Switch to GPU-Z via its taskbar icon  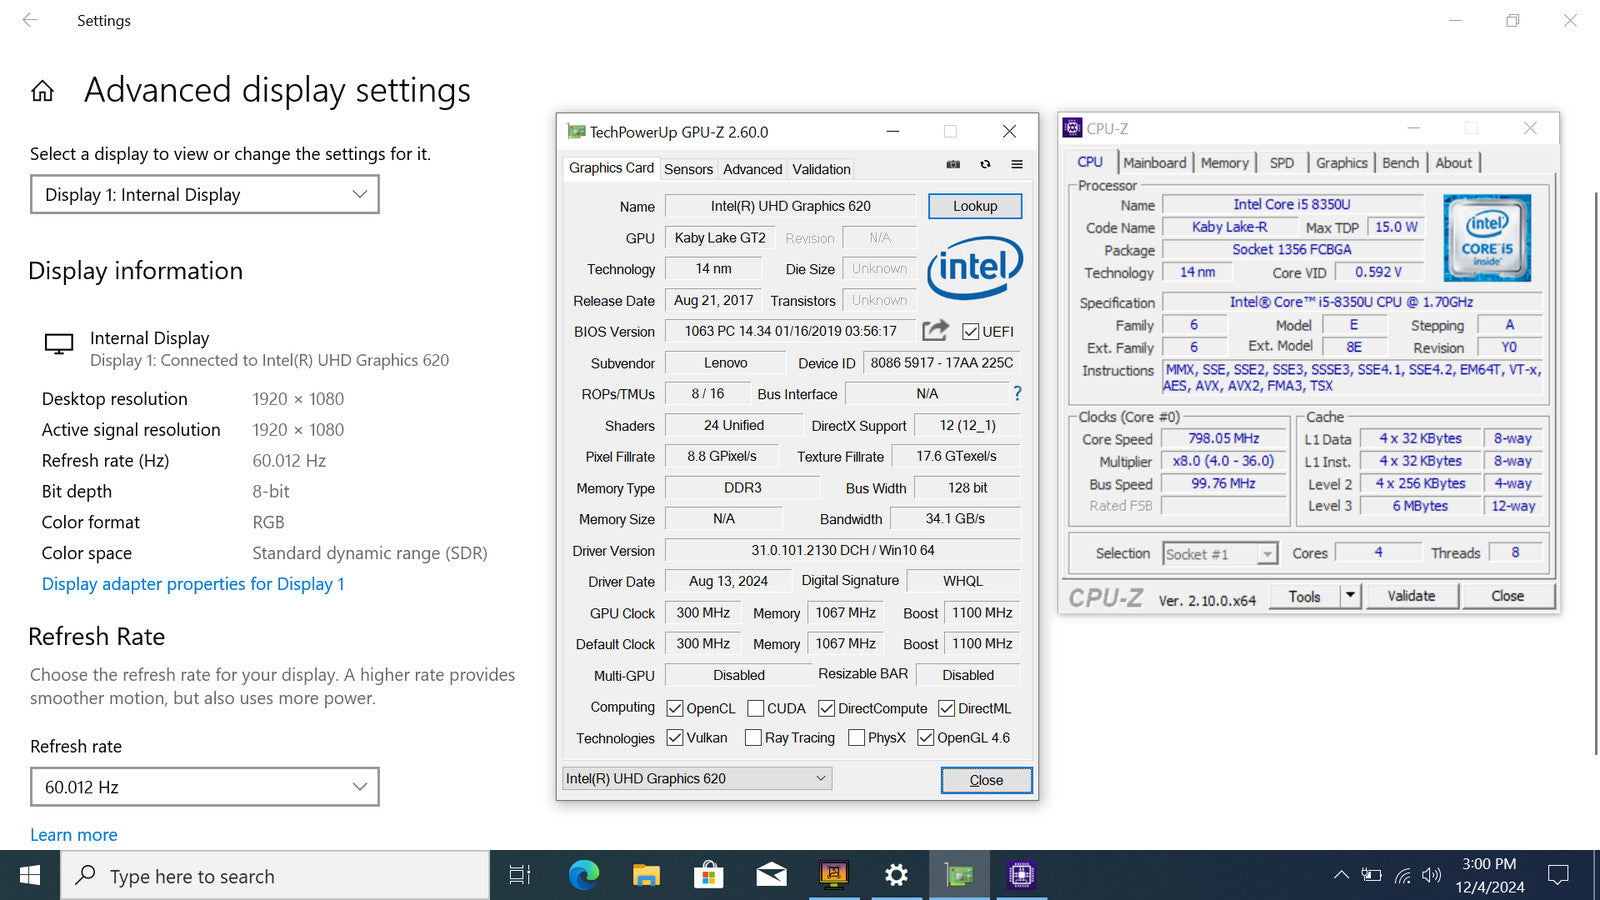[959, 875]
